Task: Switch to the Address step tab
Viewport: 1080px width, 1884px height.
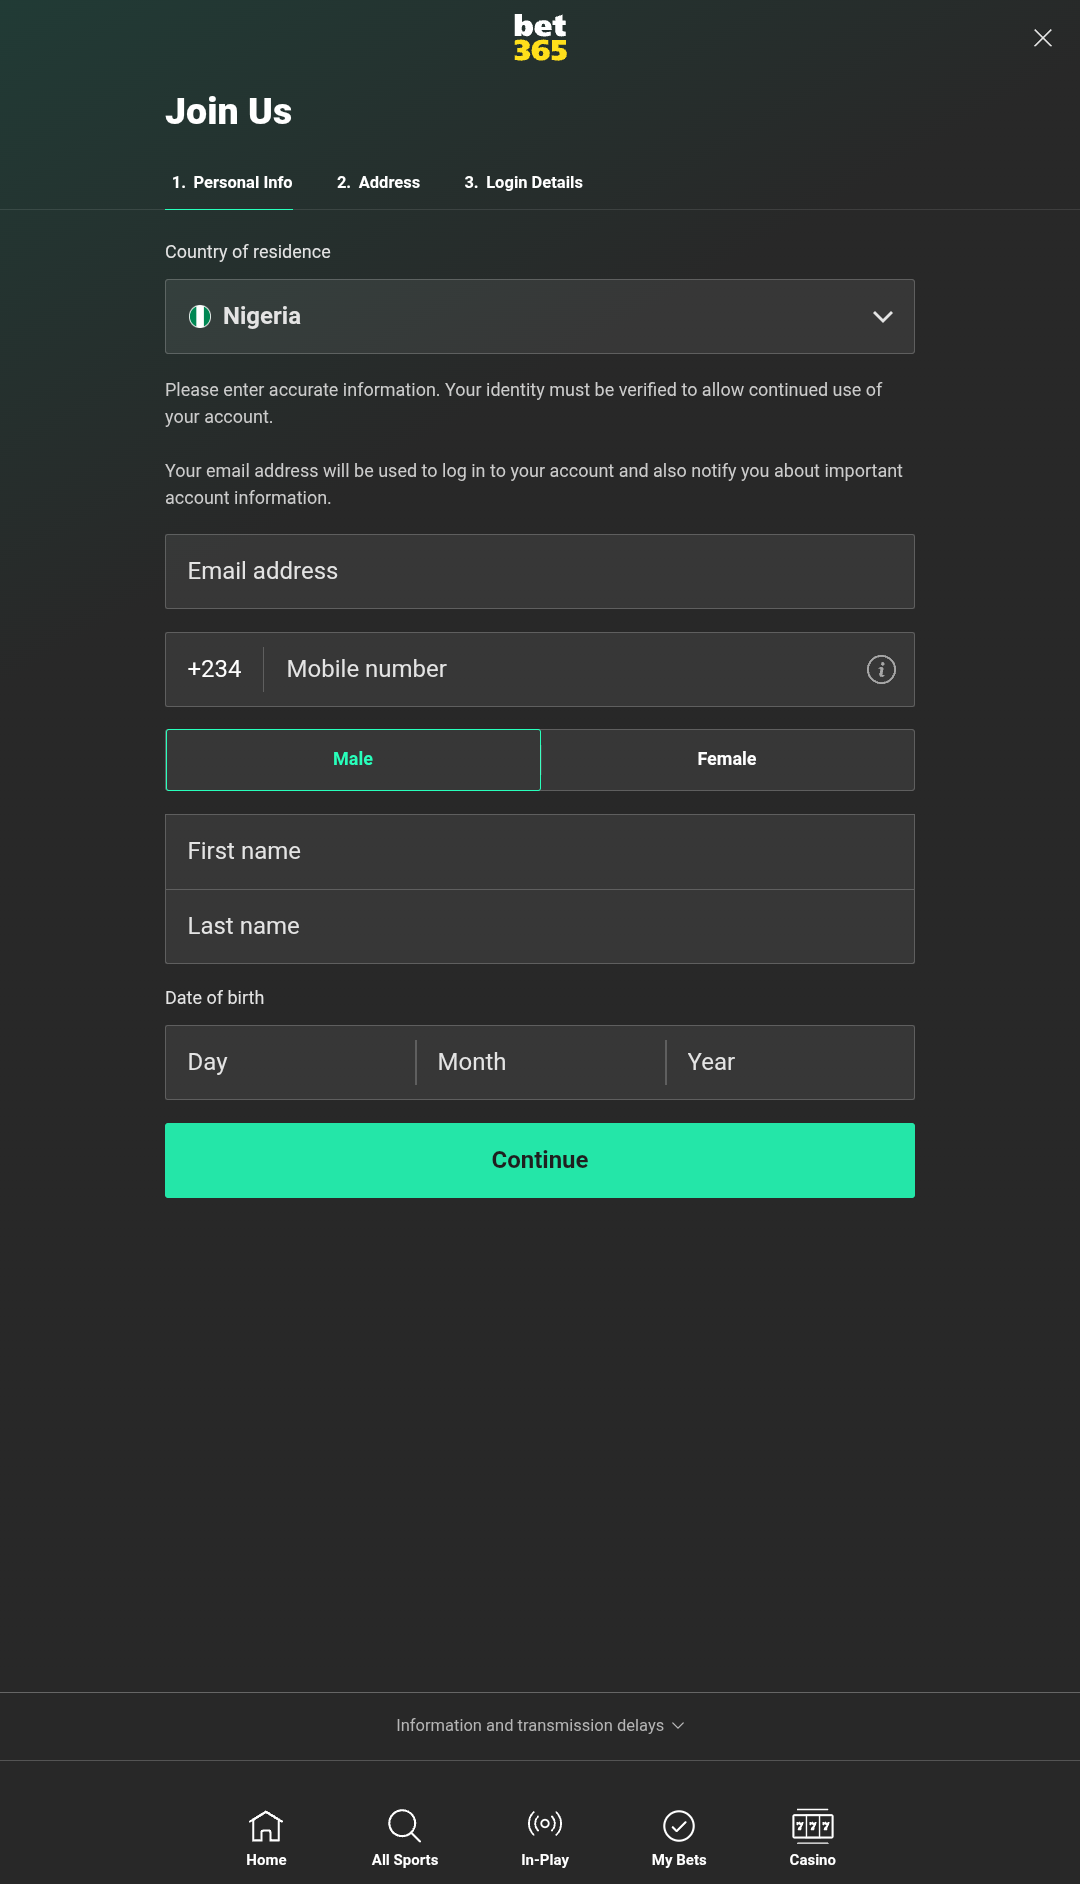Action: 378,182
